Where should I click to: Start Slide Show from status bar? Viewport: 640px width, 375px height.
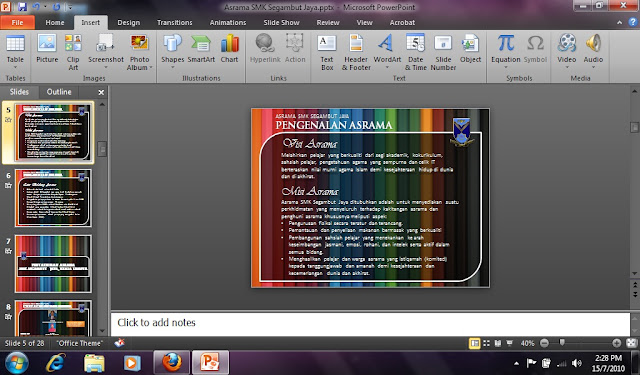509,343
